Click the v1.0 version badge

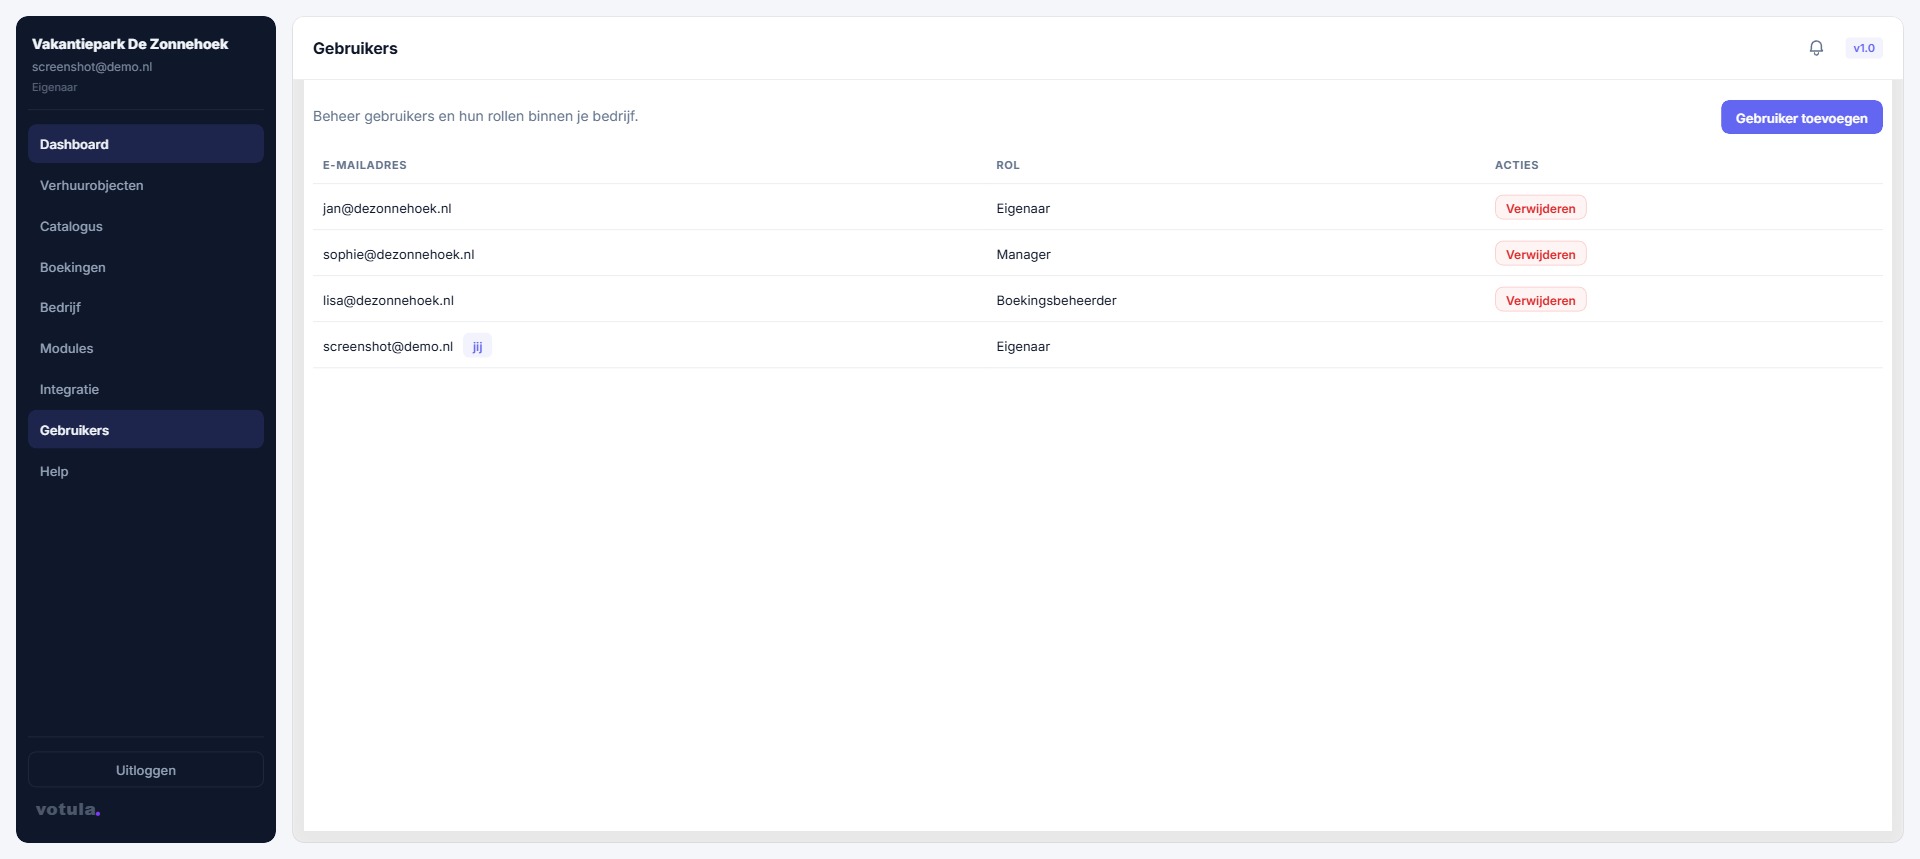(x=1863, y=48)
